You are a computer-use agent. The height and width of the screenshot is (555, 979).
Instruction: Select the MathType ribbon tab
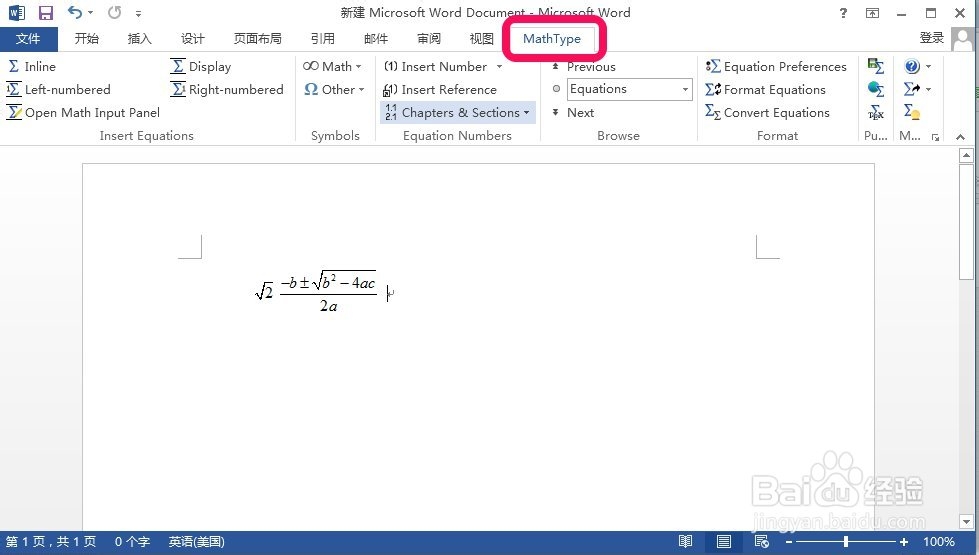(x=552, y=39)
